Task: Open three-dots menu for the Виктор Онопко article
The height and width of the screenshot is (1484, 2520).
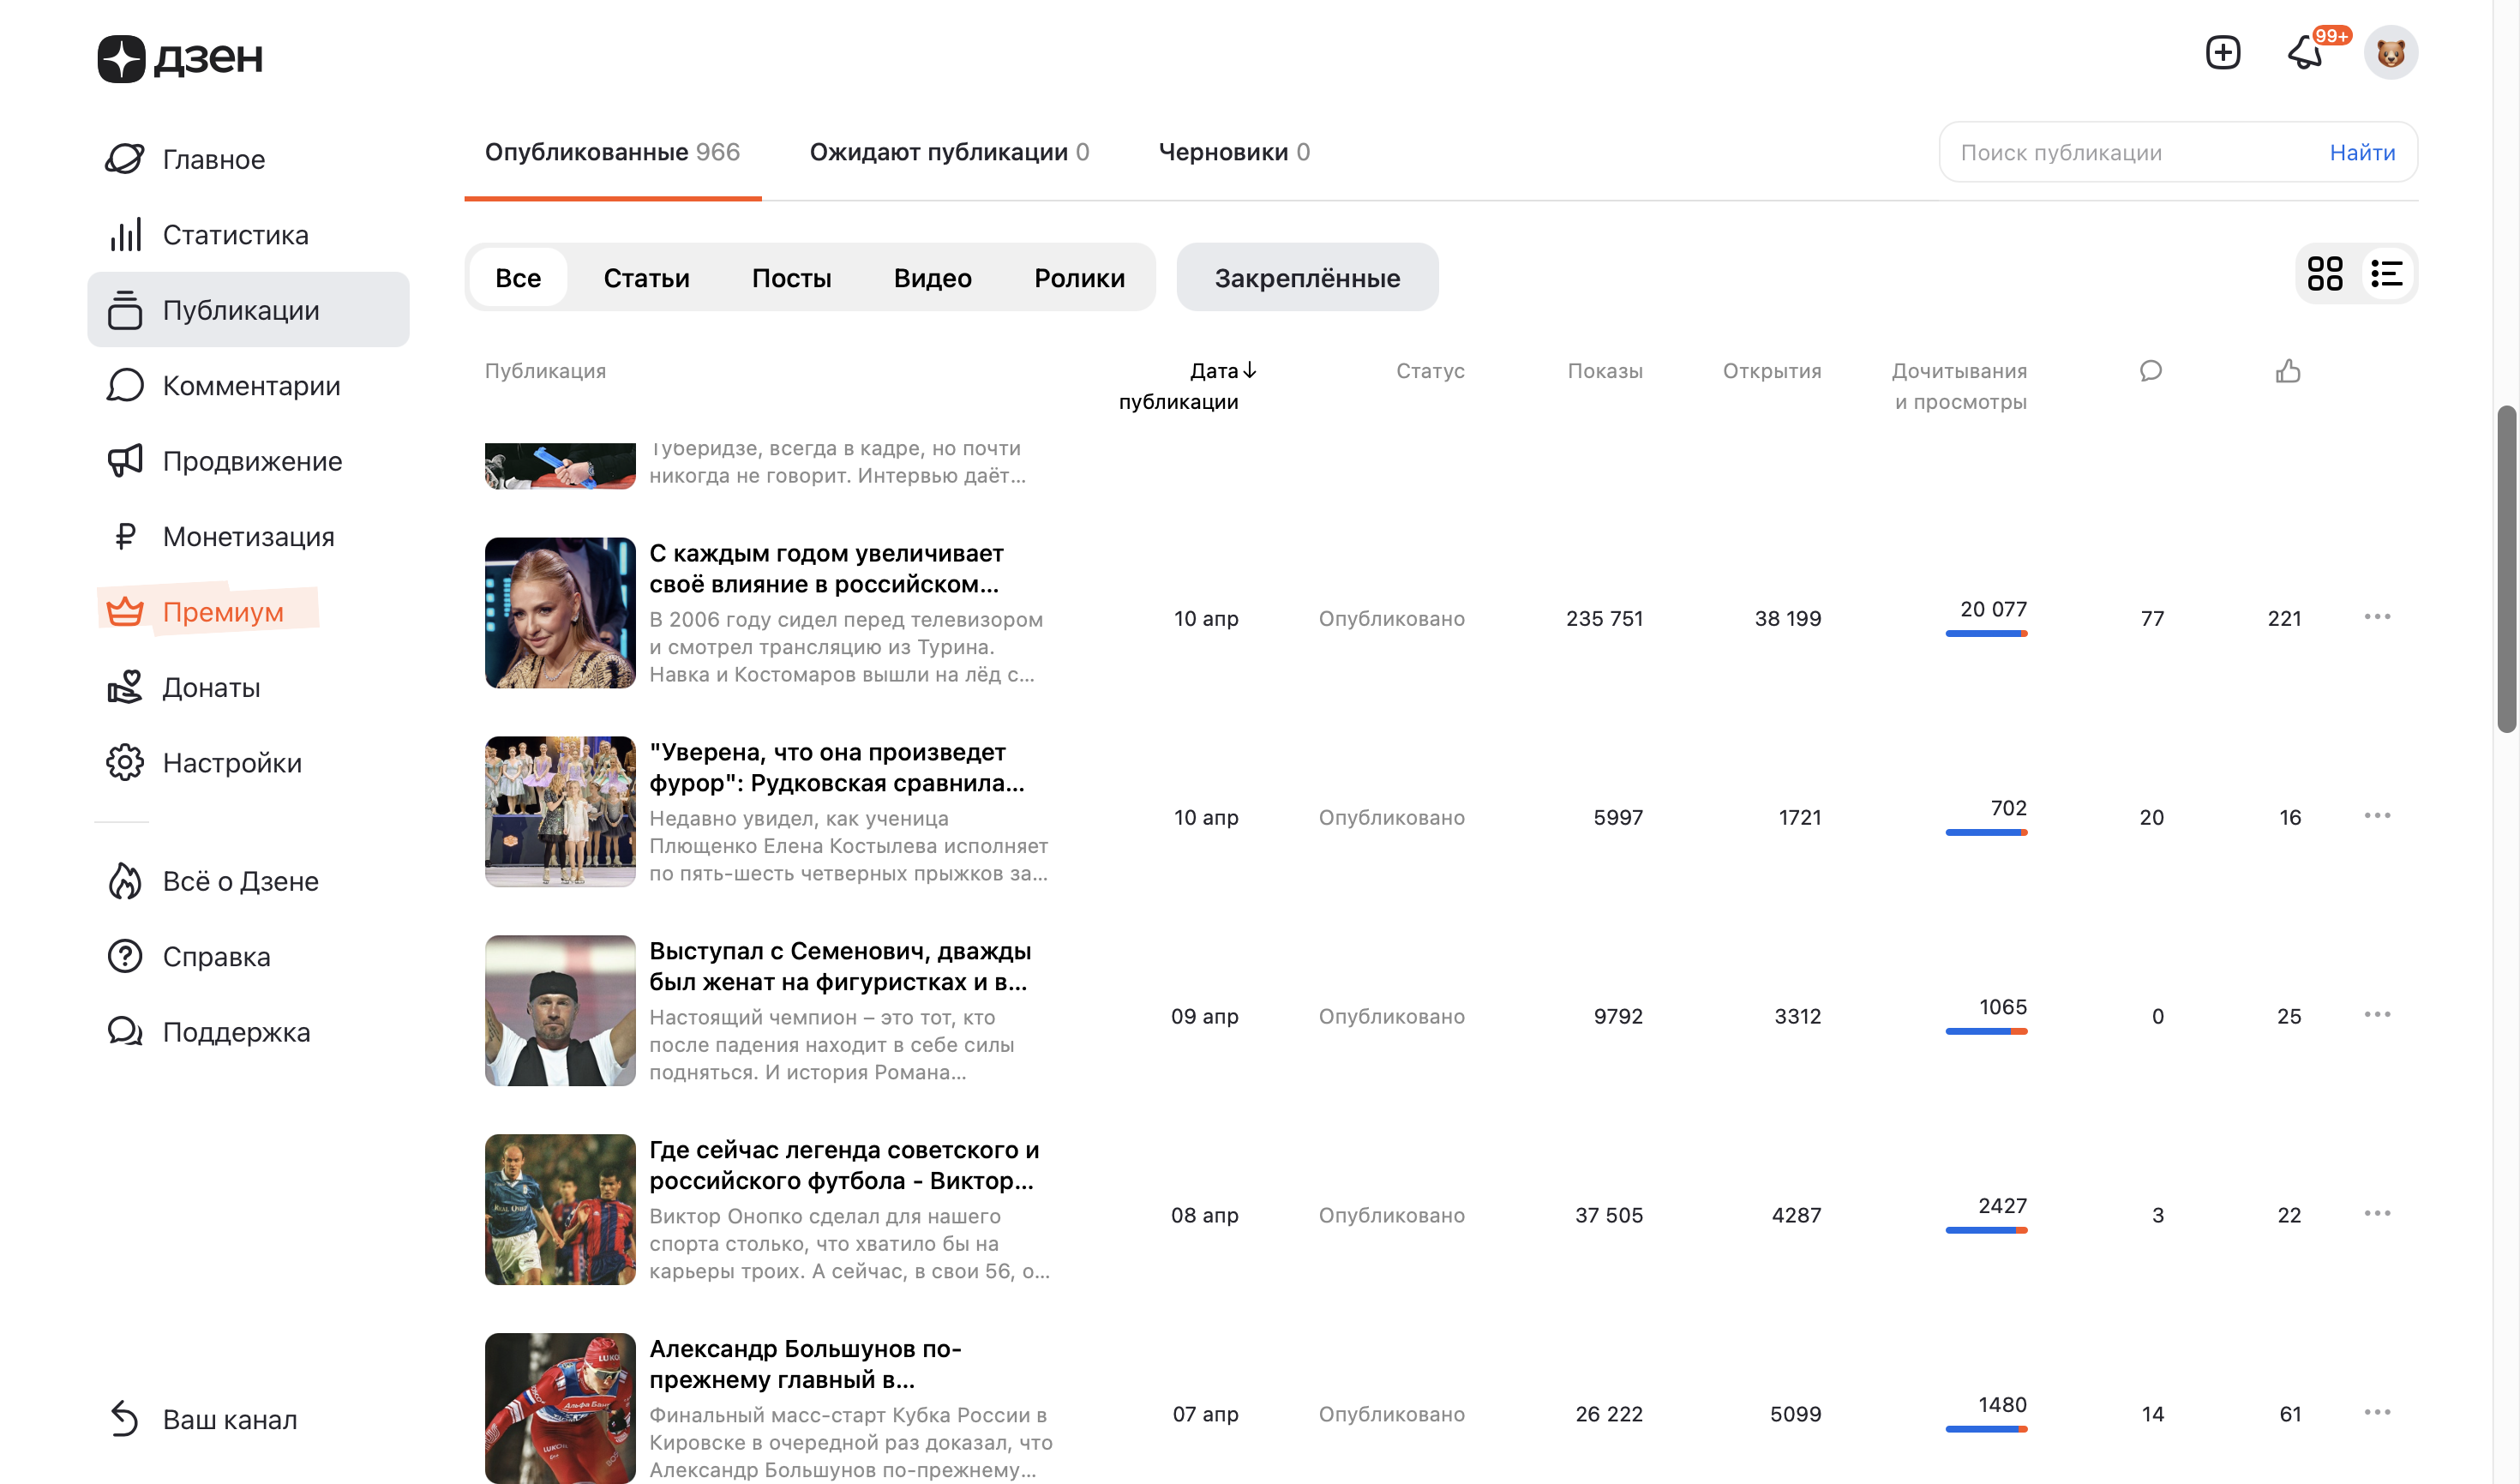Action: point(2377,1214)
